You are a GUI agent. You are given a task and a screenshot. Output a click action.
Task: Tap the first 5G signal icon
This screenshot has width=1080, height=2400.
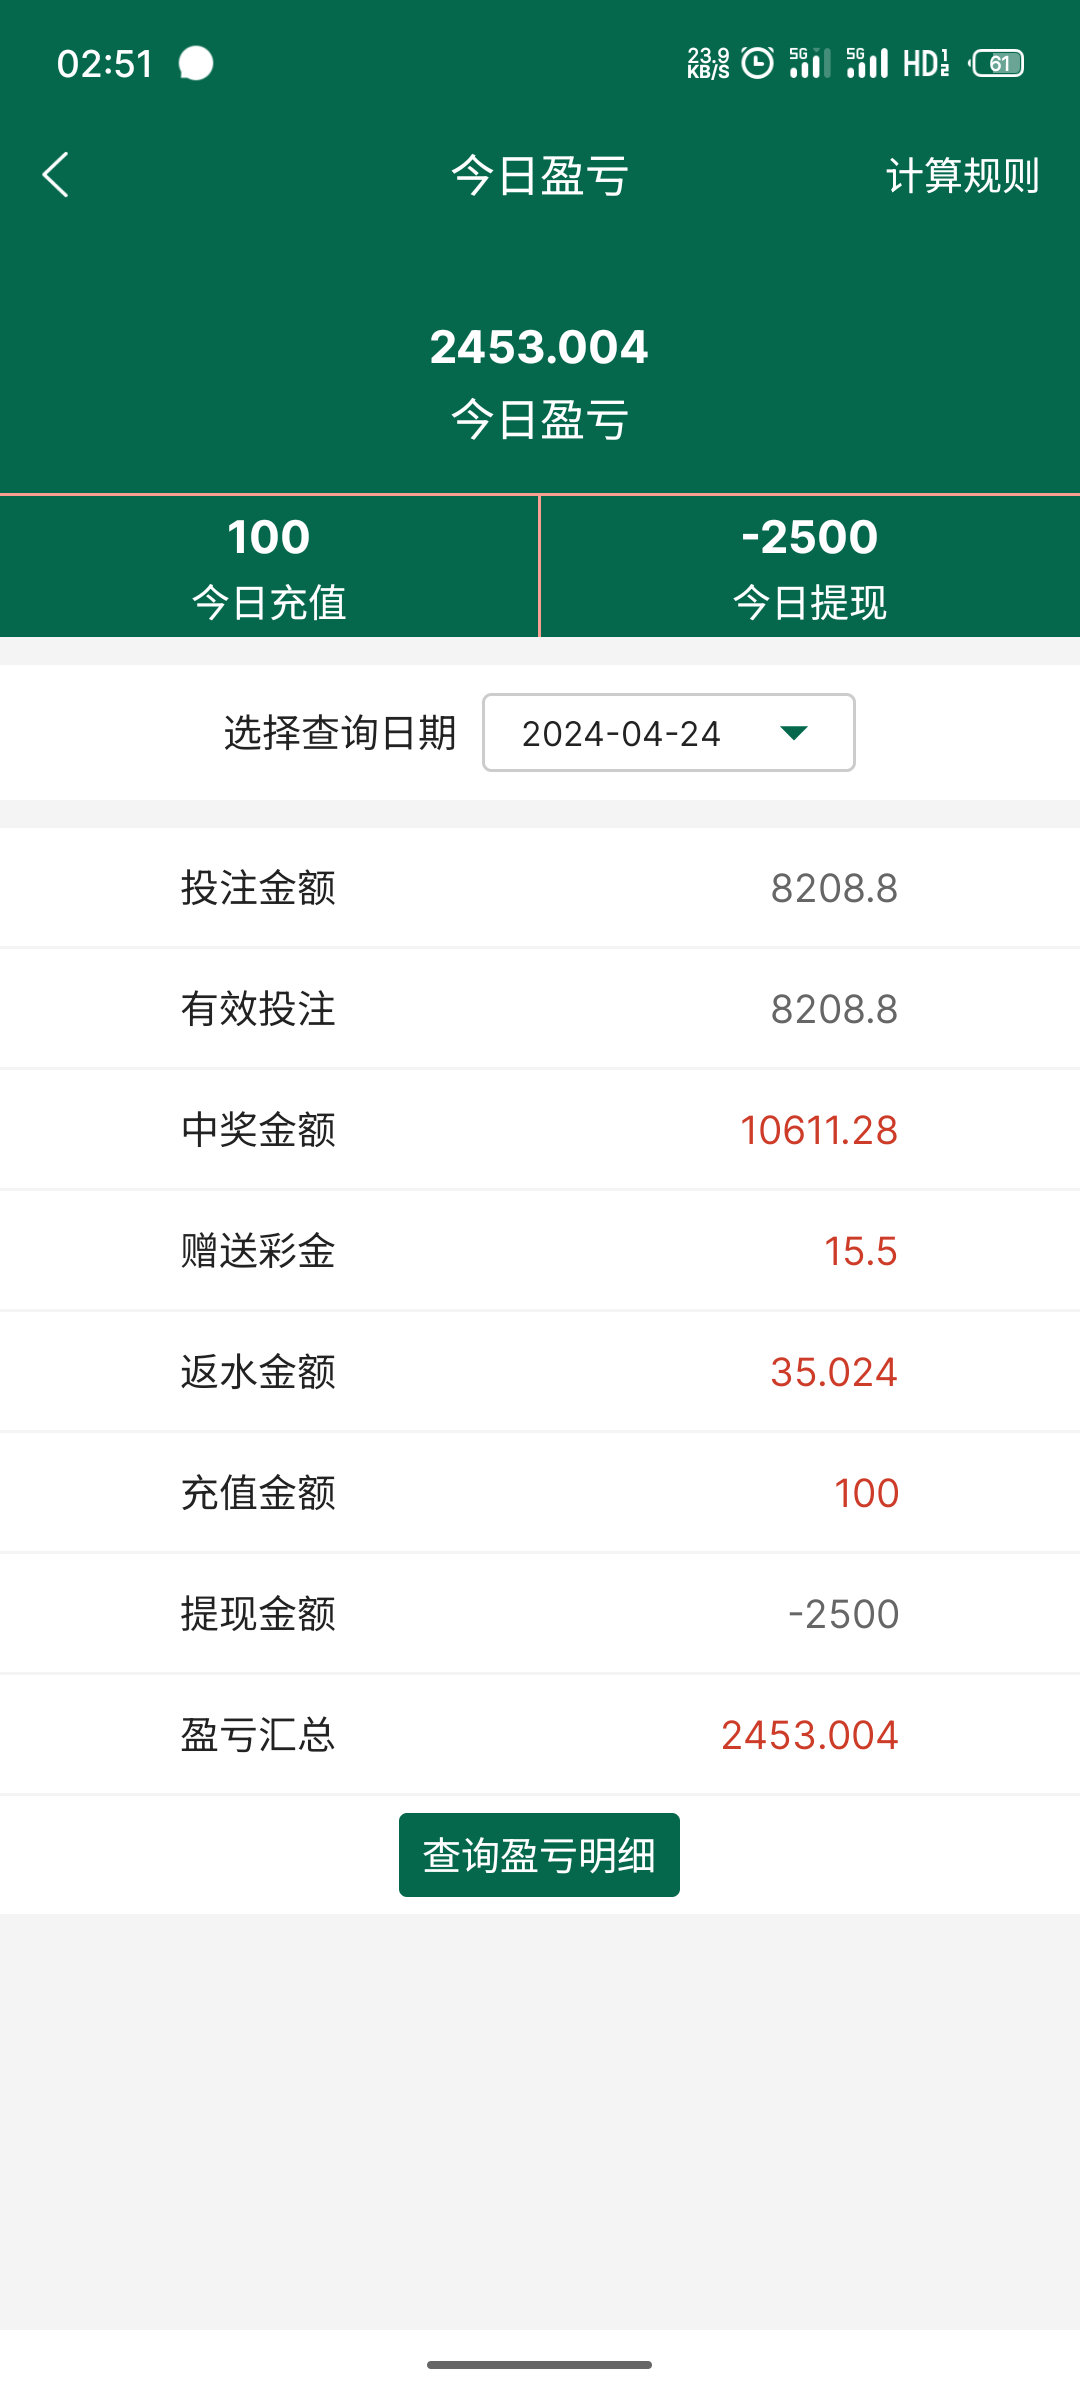click(x=810, y=63)
